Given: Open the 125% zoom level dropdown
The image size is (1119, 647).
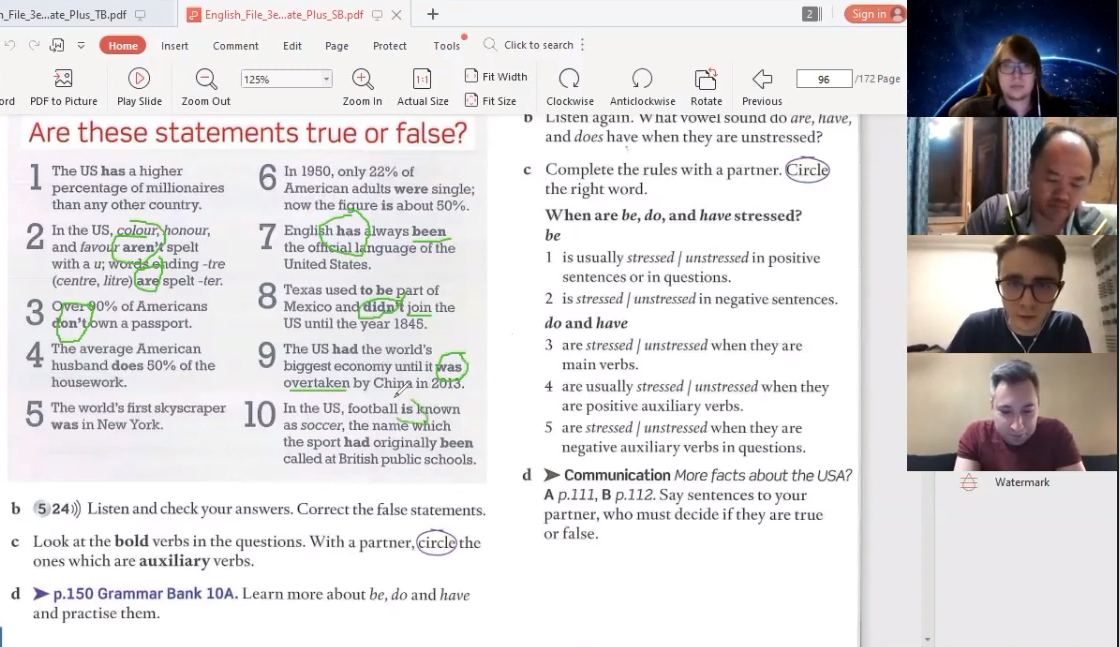Looking at the screenshot, I should [326, 79].
